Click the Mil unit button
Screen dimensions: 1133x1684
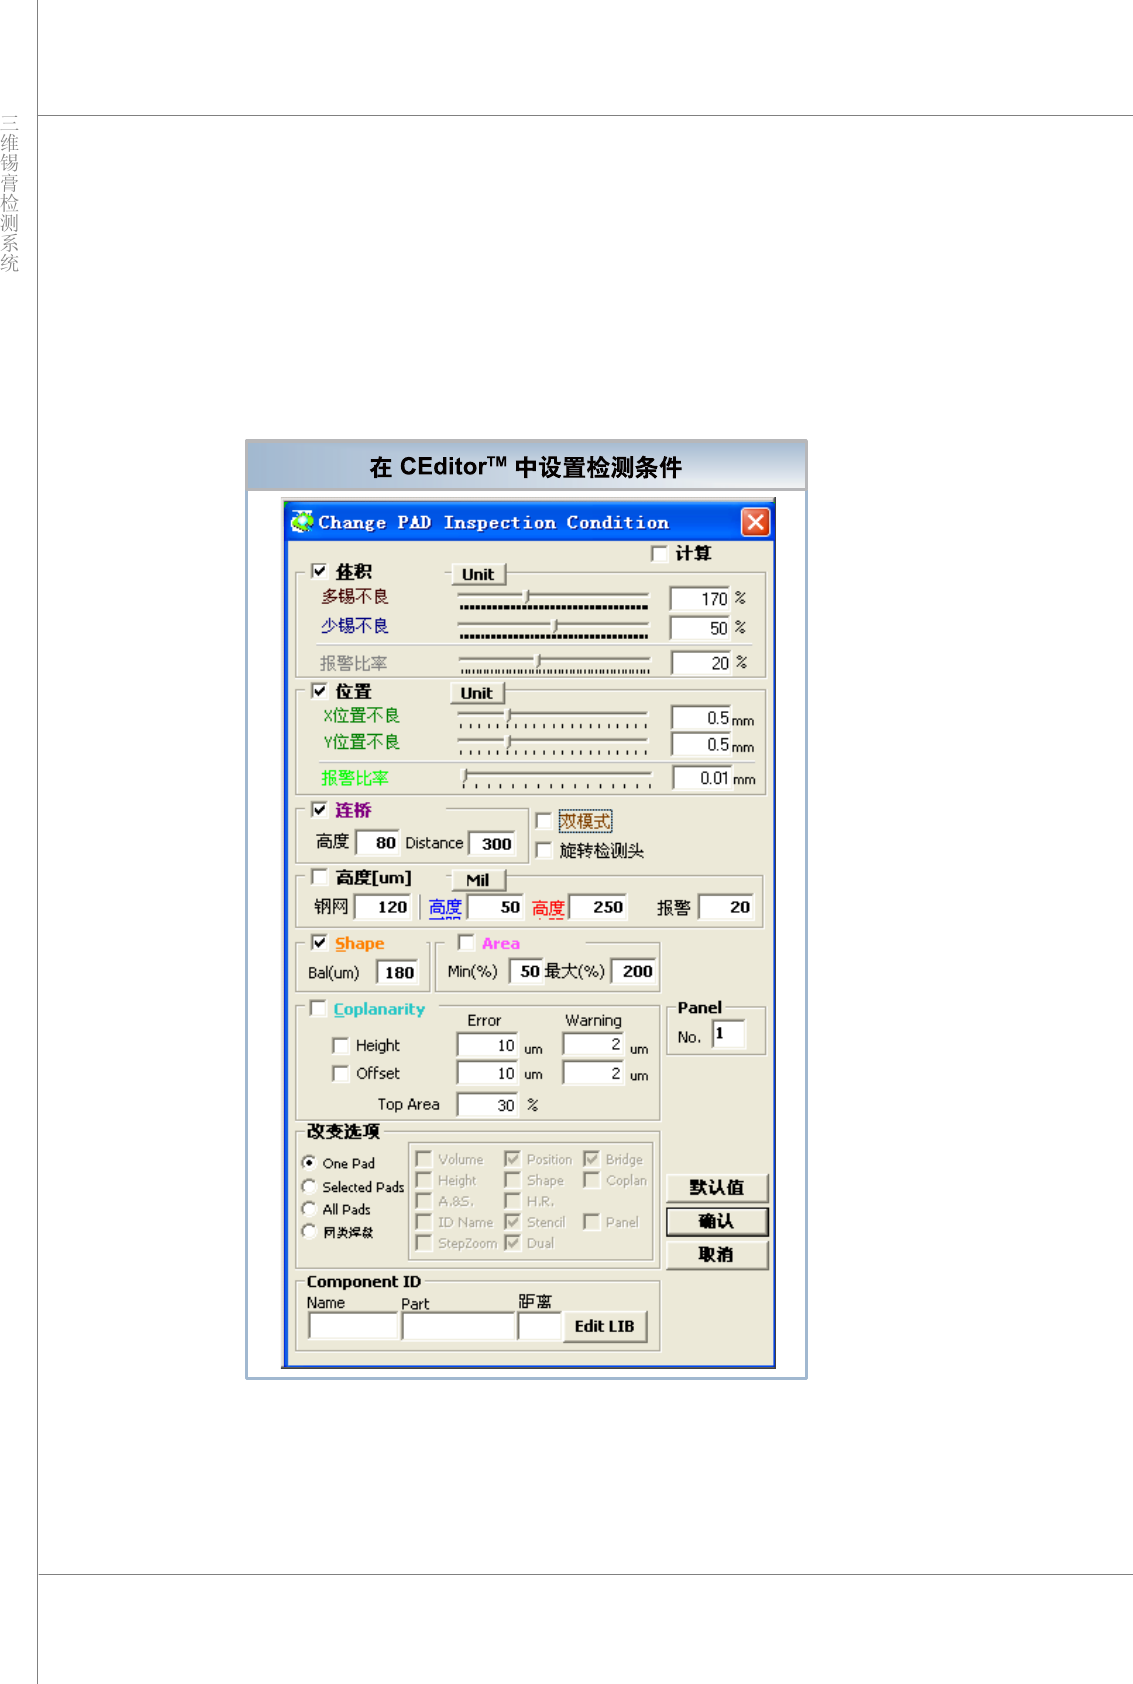478,880
